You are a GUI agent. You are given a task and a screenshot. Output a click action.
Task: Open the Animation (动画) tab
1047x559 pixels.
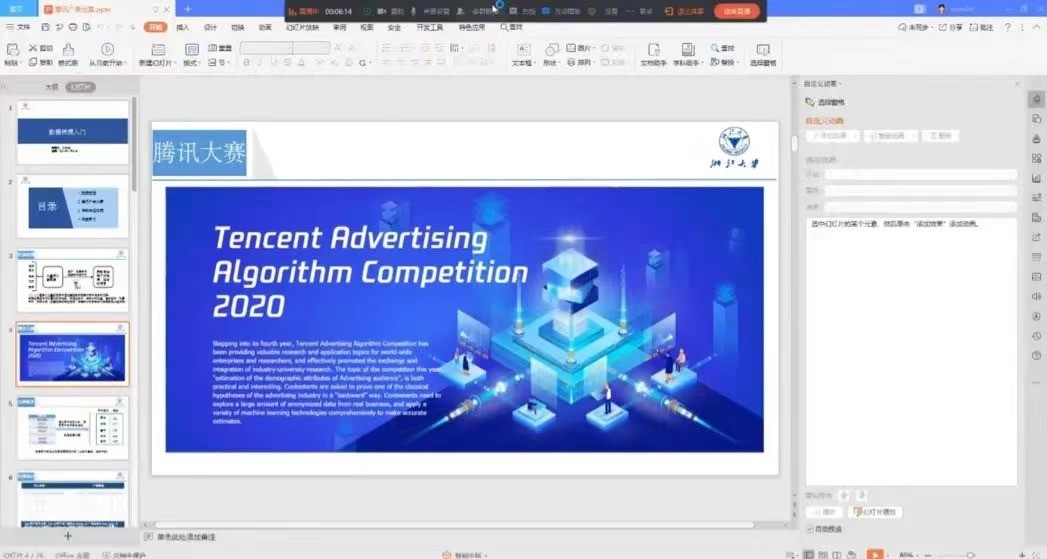pos(265,27)
